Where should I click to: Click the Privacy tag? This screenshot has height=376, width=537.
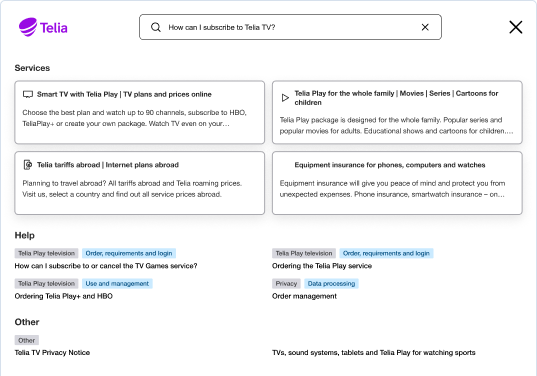click(286, 284)
